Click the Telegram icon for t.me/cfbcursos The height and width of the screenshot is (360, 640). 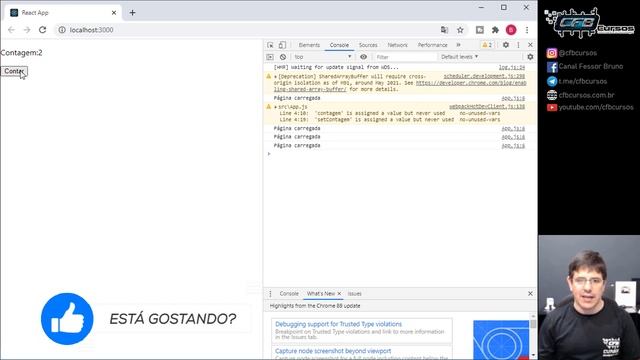tap(552, 82)
